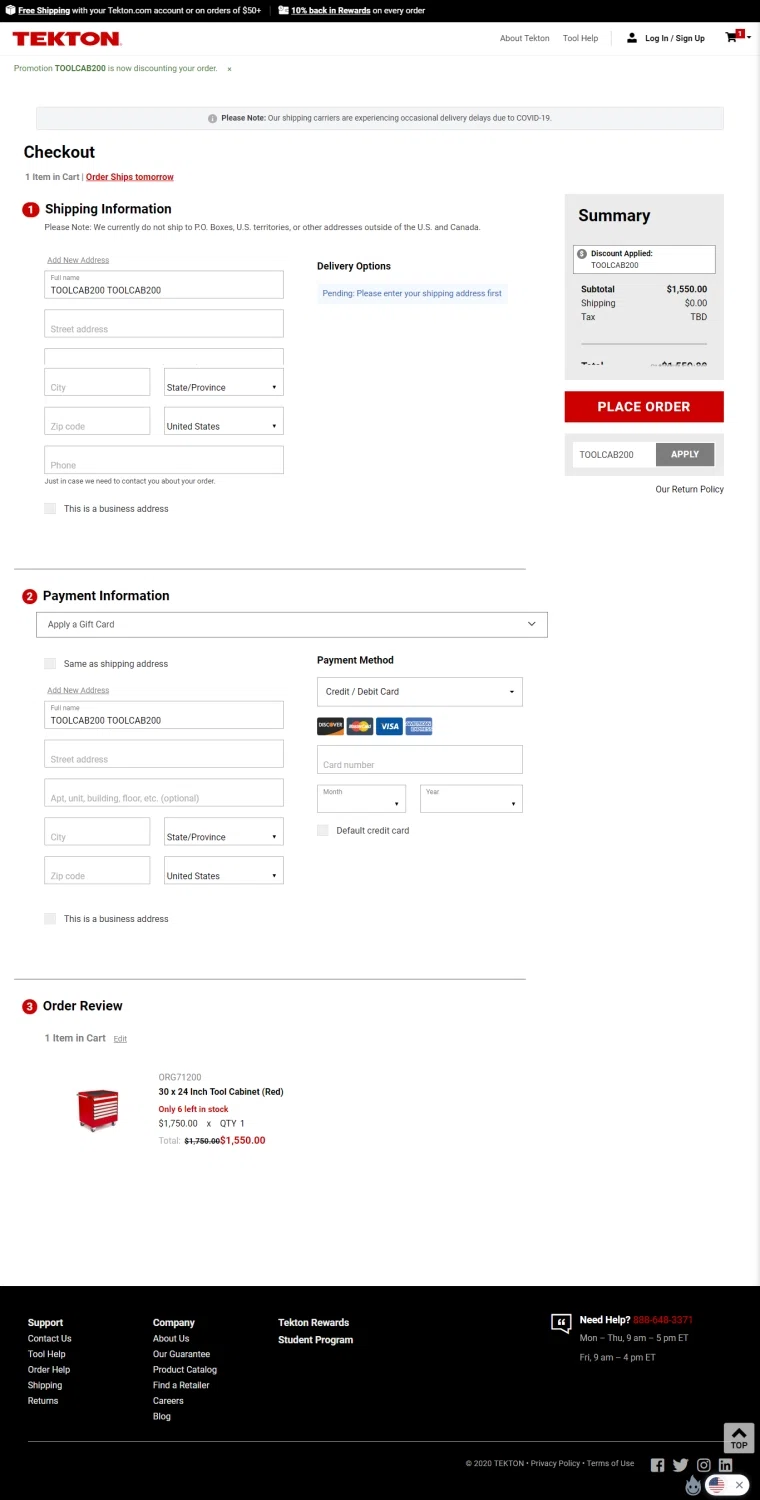Check shipping 'This is a business address'
Viewport: 760px width, 1500px height.
point(50,508)
